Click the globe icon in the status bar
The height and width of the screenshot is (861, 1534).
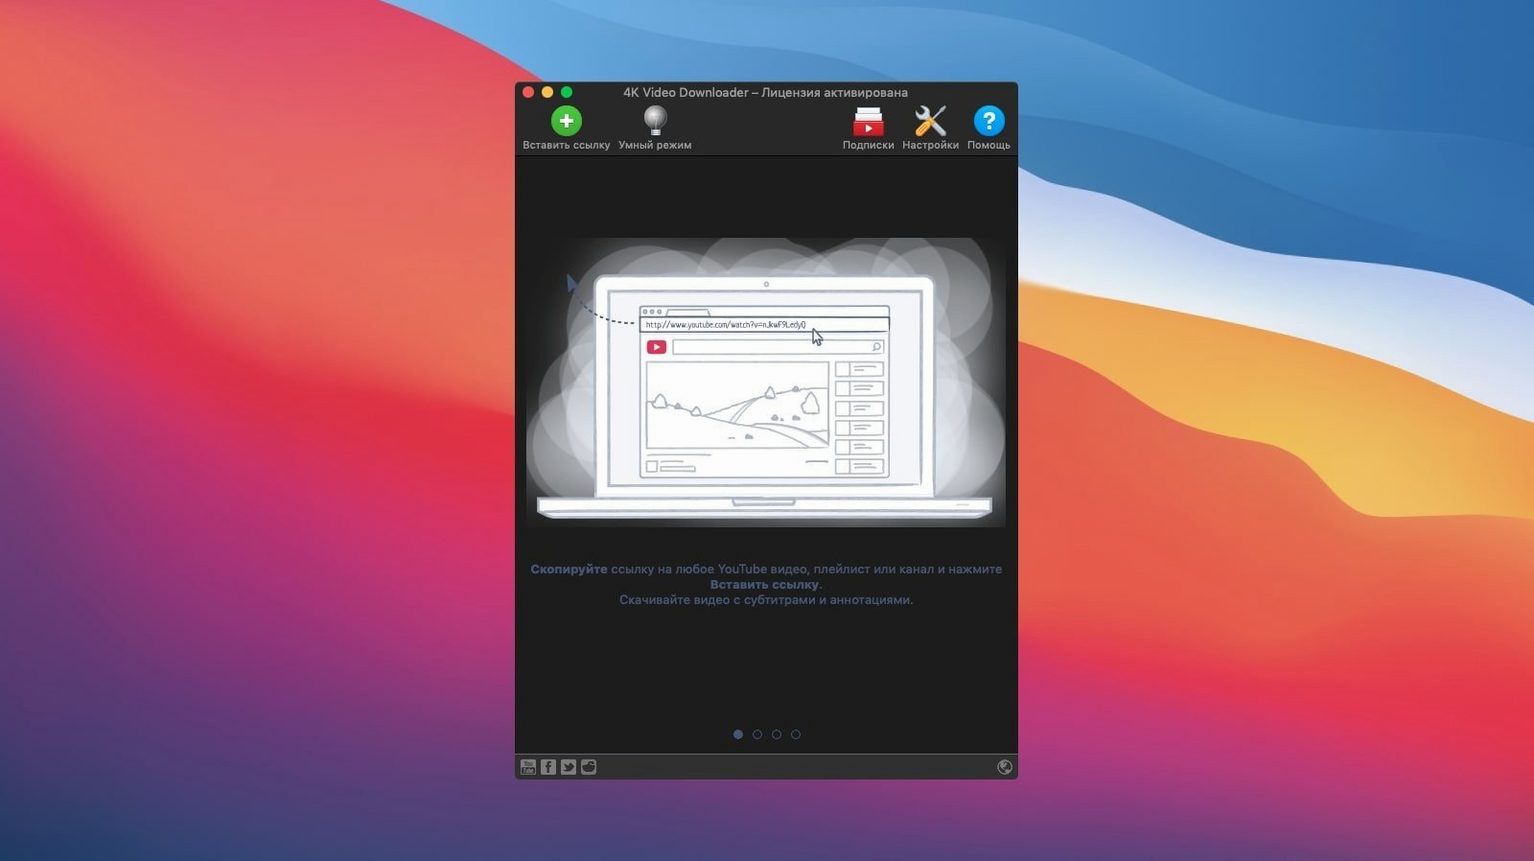coord(1005,767)
